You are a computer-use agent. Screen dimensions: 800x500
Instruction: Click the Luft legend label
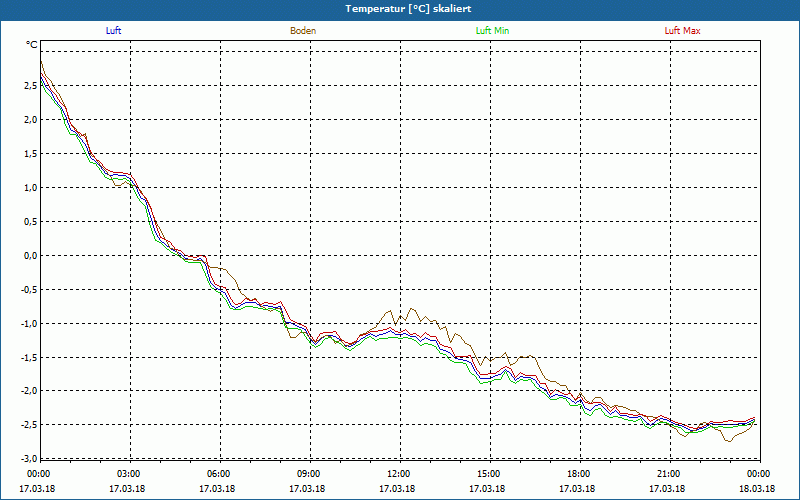(x=113, y=31)
